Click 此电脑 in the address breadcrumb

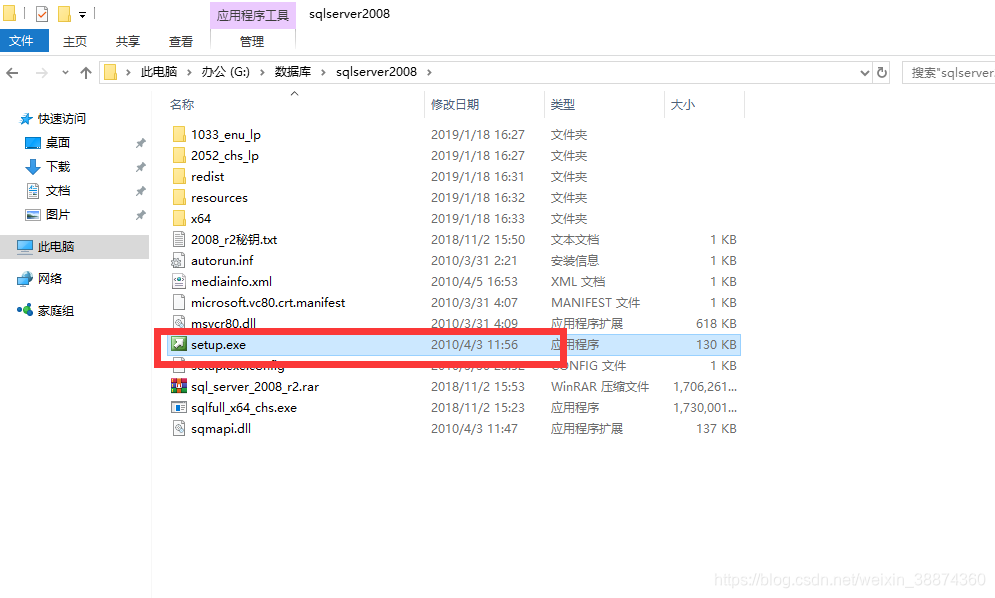pyautogui.click(x=159, y=72)
